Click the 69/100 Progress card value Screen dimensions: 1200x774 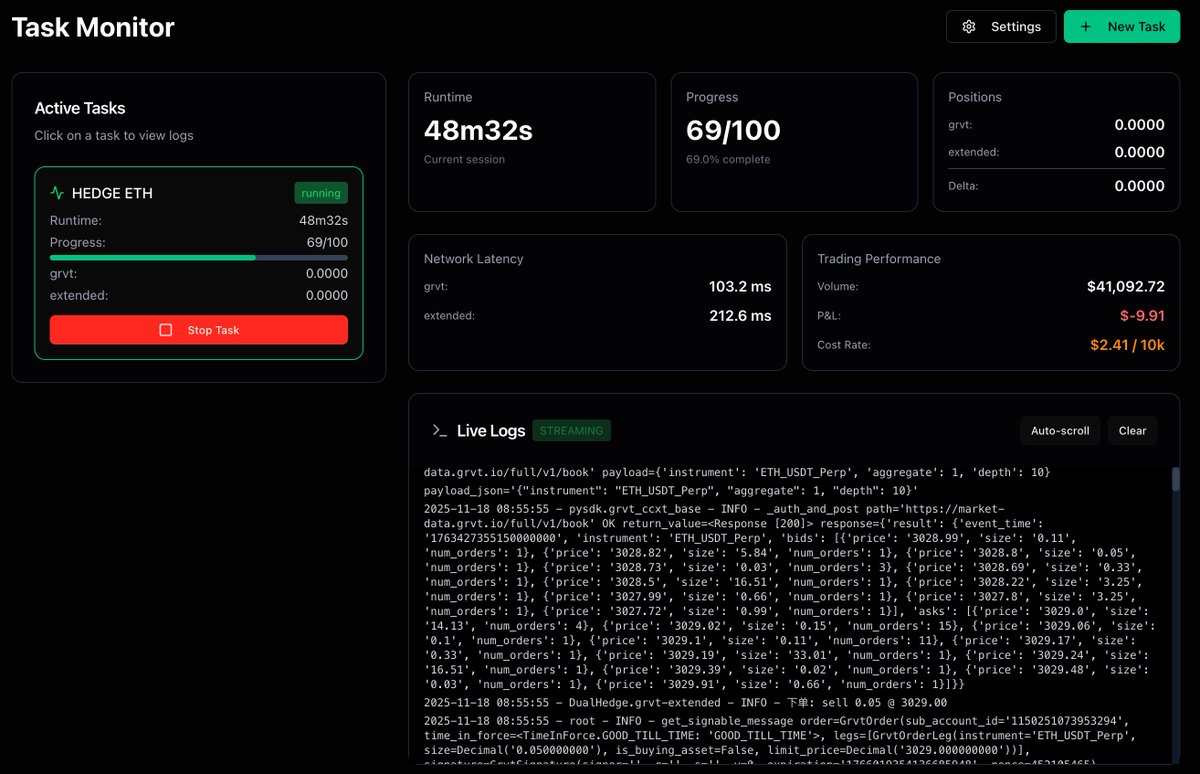pyautogui.click(x=733, y=131)
